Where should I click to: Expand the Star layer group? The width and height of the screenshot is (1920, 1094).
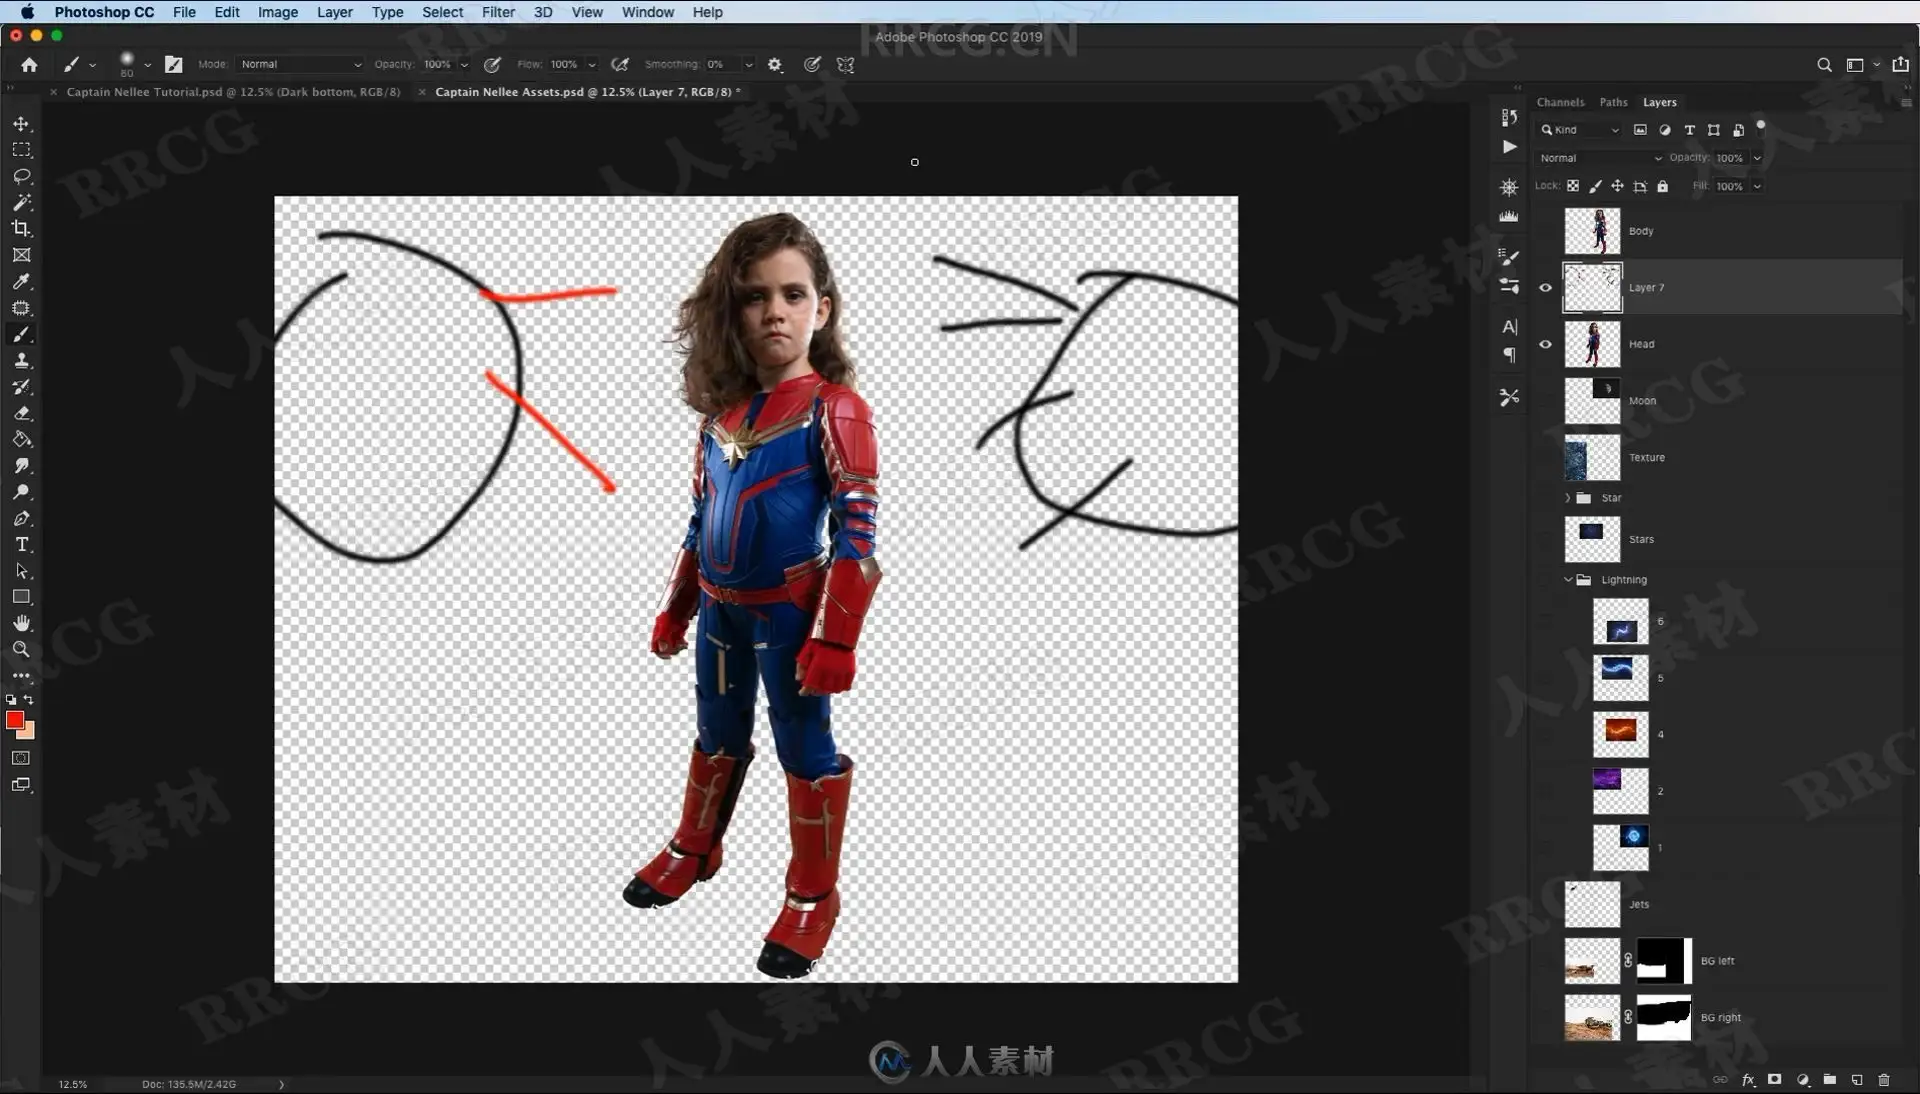[x=1567, y=498]
